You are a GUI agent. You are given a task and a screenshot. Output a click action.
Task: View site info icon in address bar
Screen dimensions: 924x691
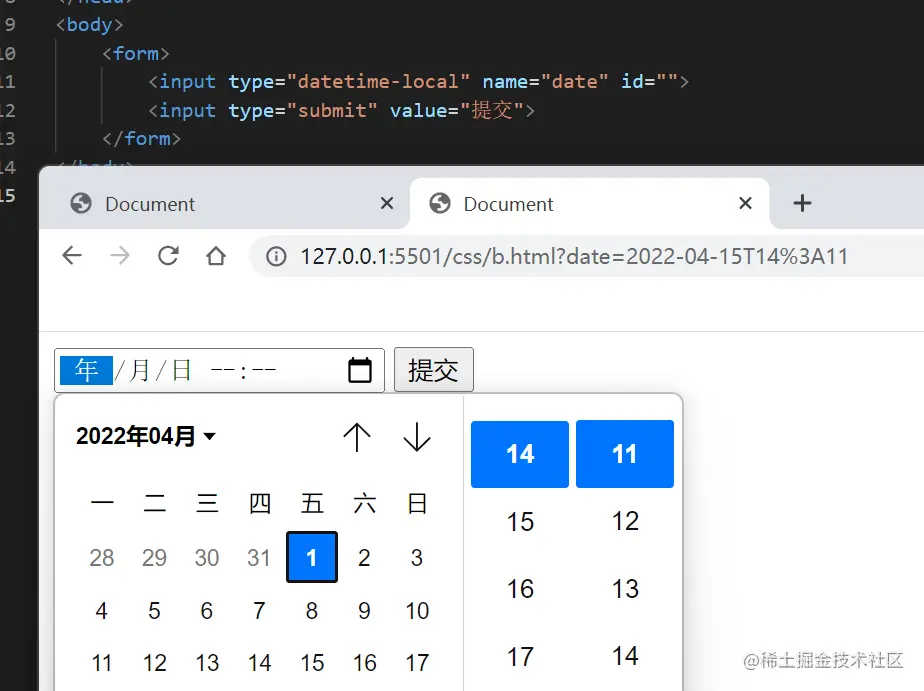(x=276, y=256)
